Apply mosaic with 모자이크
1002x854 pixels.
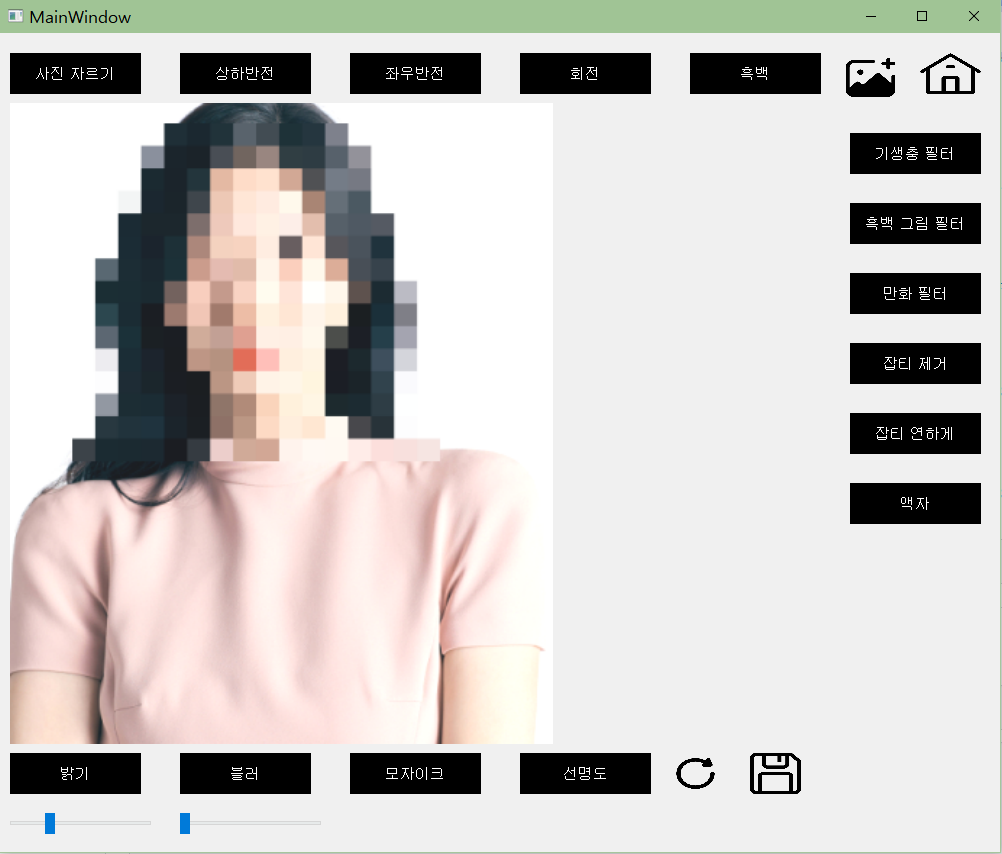point(415,773)
